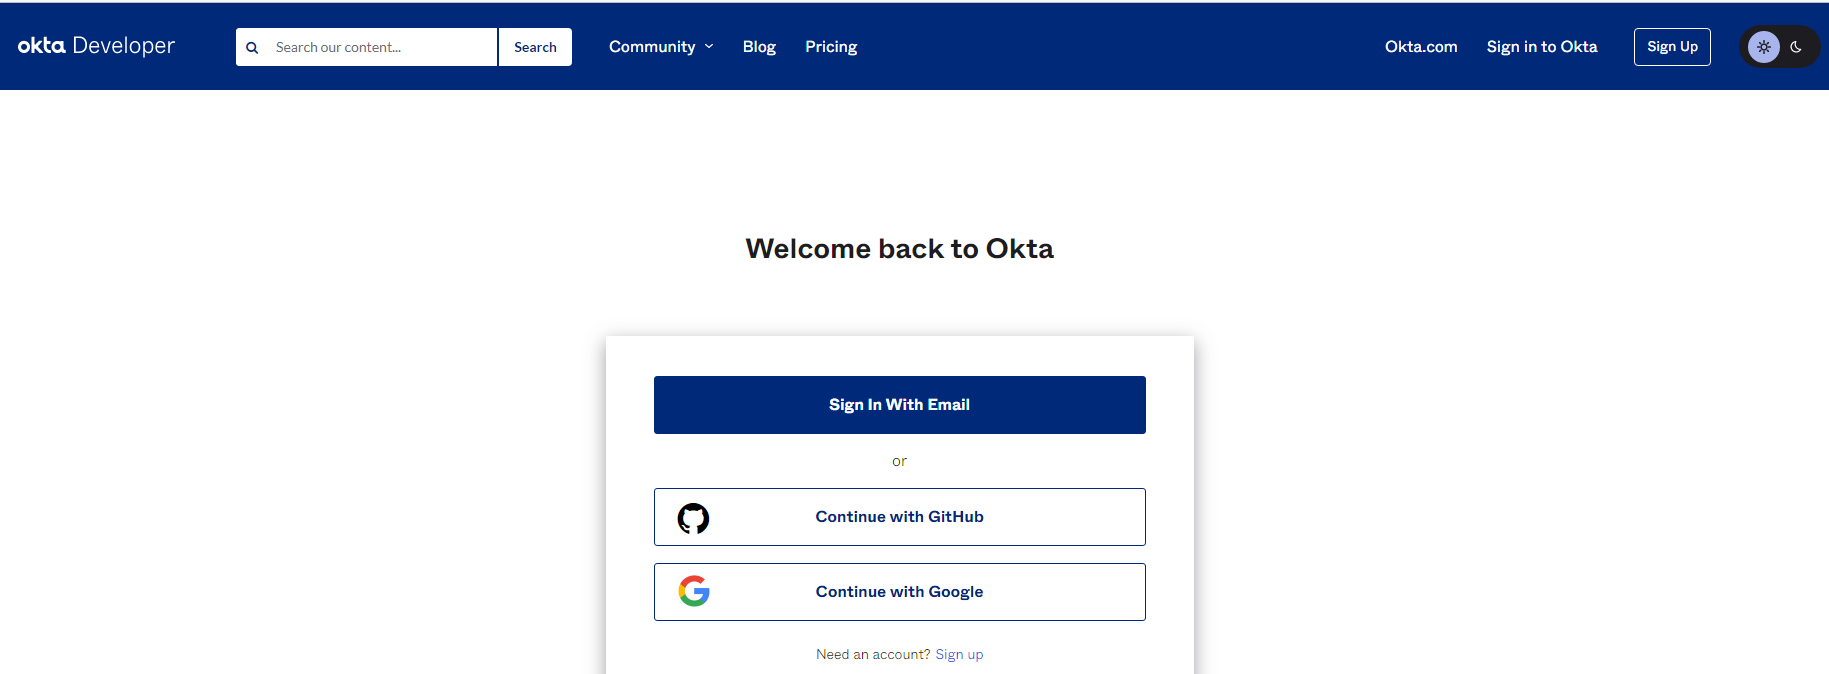
Task: Expand the Community dropdown chevron
Action: click(x=709, y=46)
